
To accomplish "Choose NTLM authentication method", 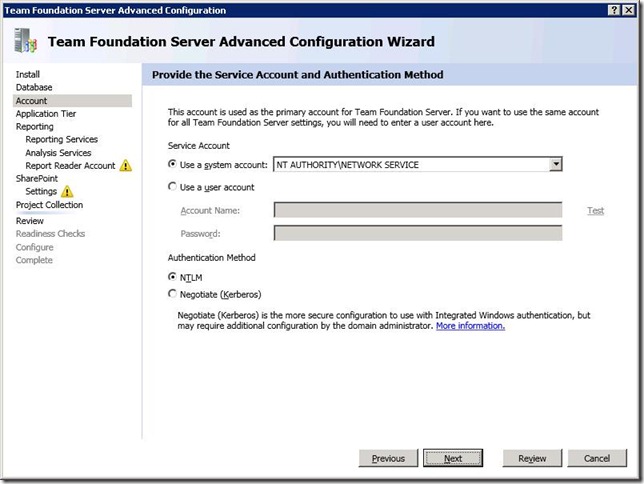I will tap(172, 276).
